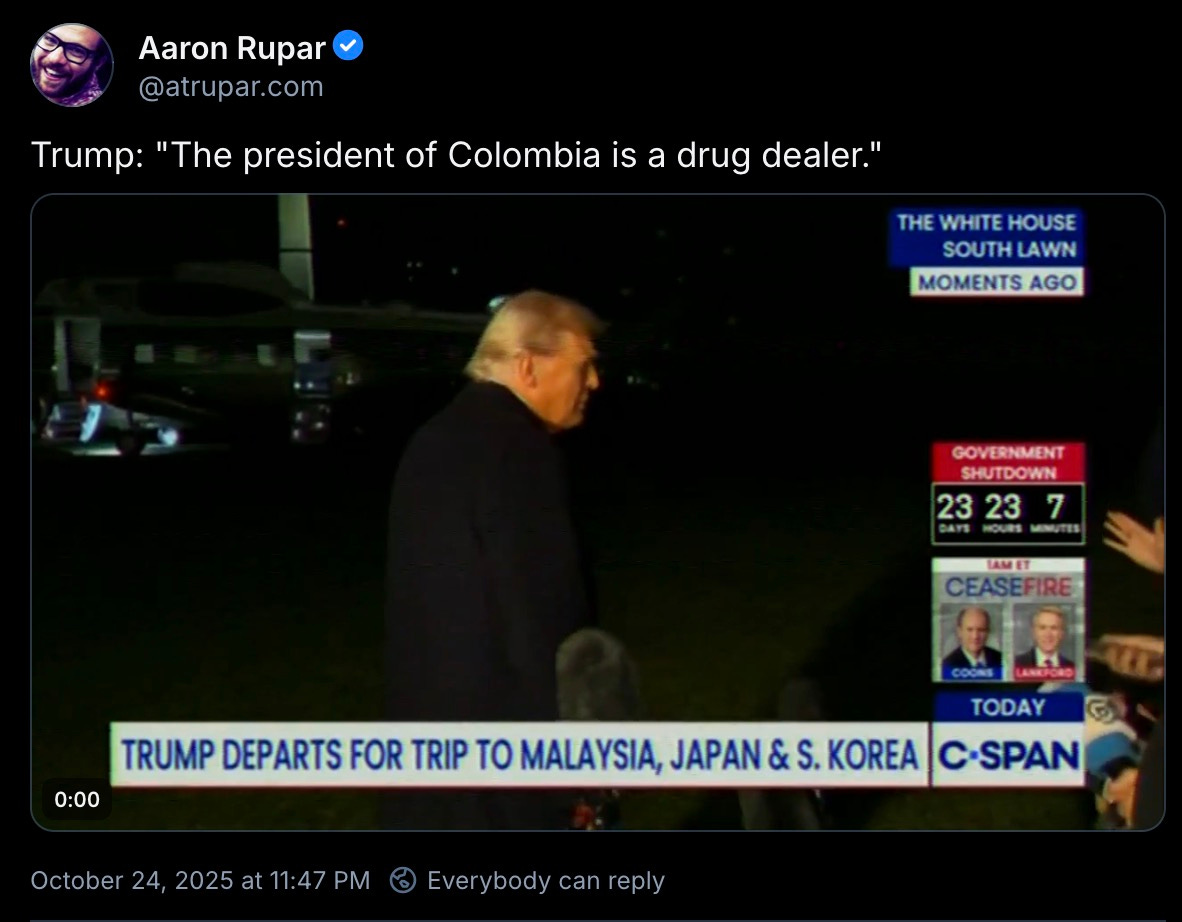Click the 'Trump departs for trip' banner

click(x=519, y=755)
